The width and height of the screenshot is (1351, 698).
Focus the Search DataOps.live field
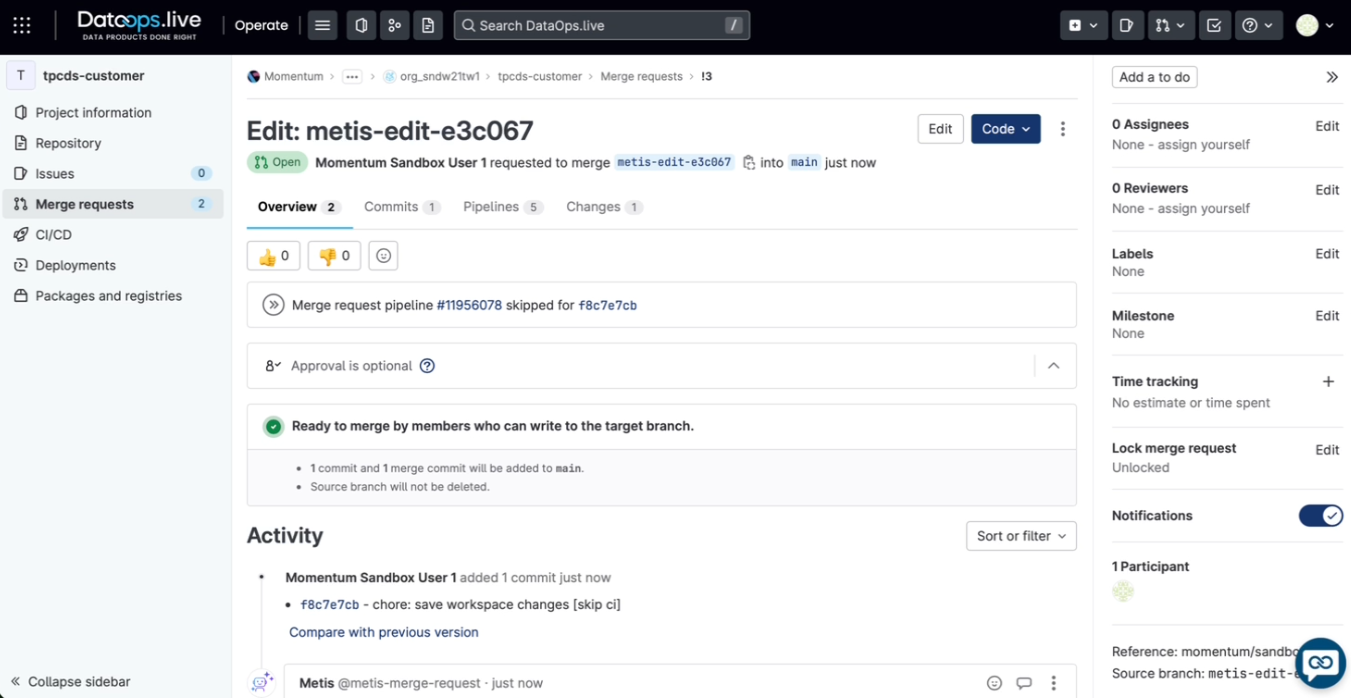pos(602,25)
